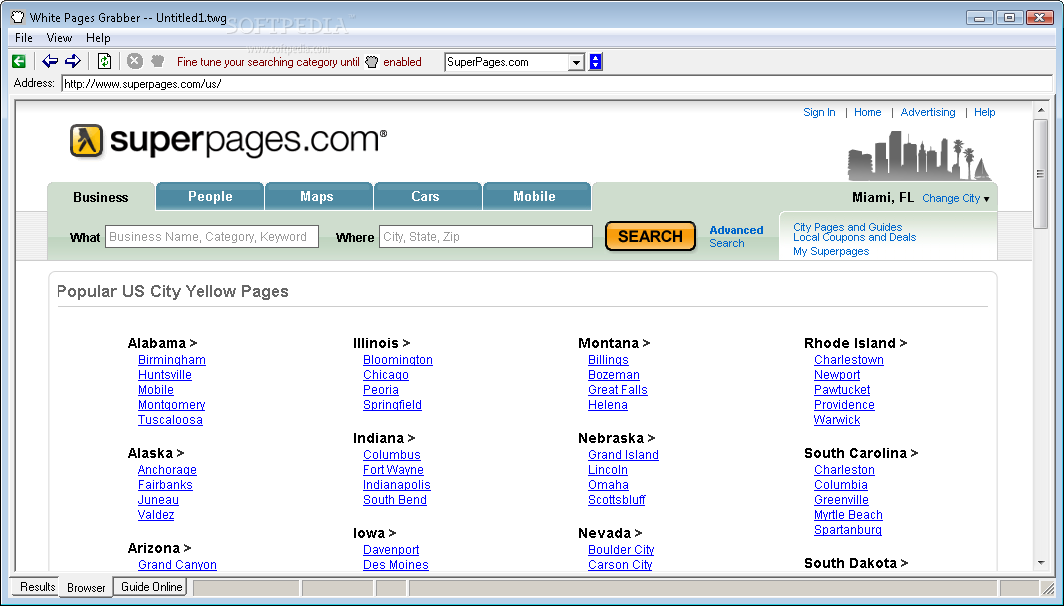The image size is (1064, 606).
Task: Click the scrollbar up arrow
Action: [1041, 109]
